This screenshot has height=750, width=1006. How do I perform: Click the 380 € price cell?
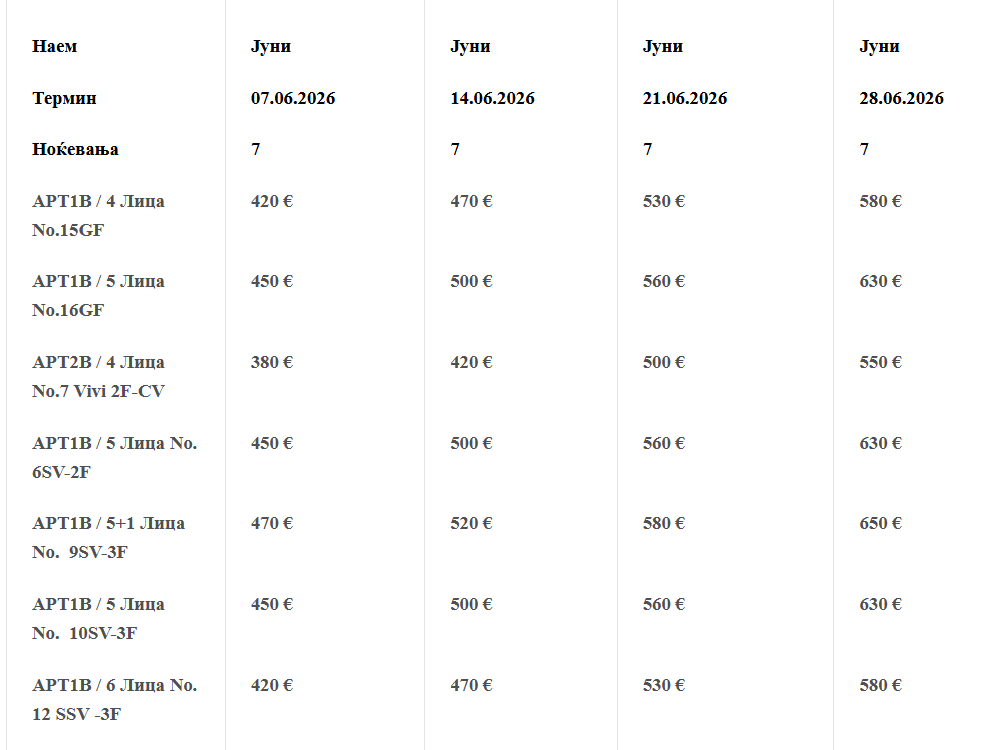tap(272, 362)
